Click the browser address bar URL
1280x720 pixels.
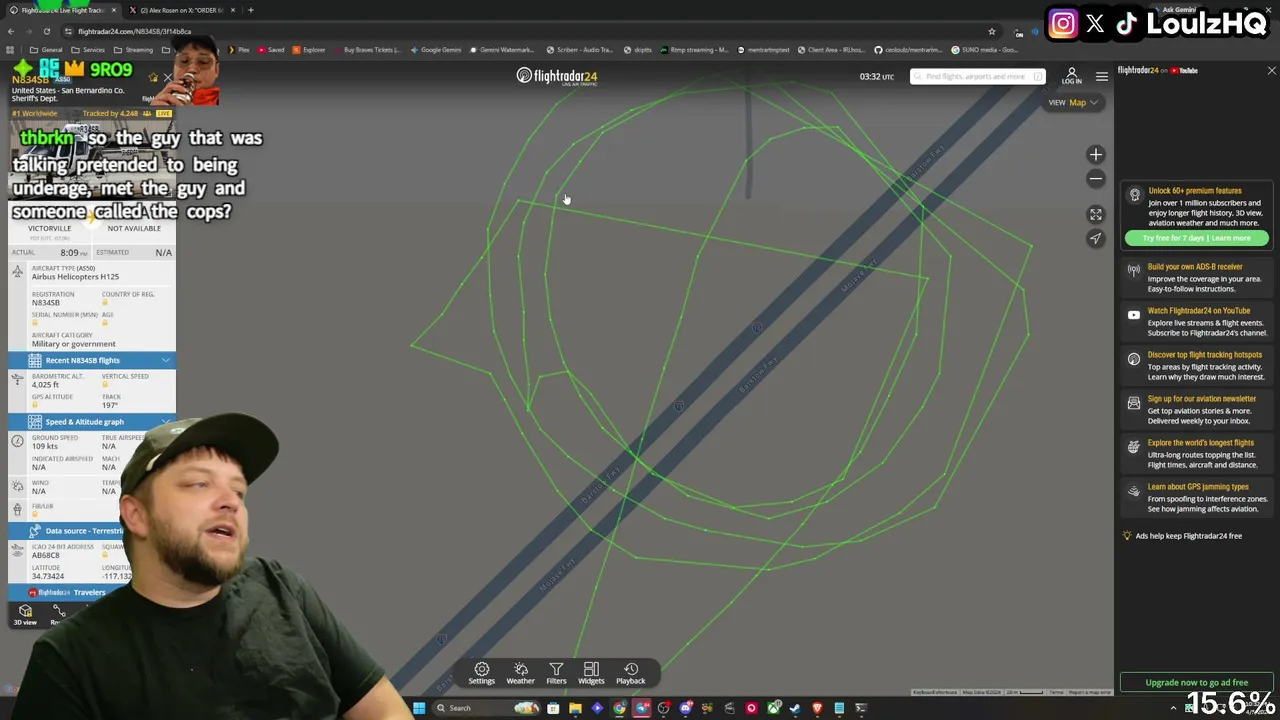click(x=134, y=31)
